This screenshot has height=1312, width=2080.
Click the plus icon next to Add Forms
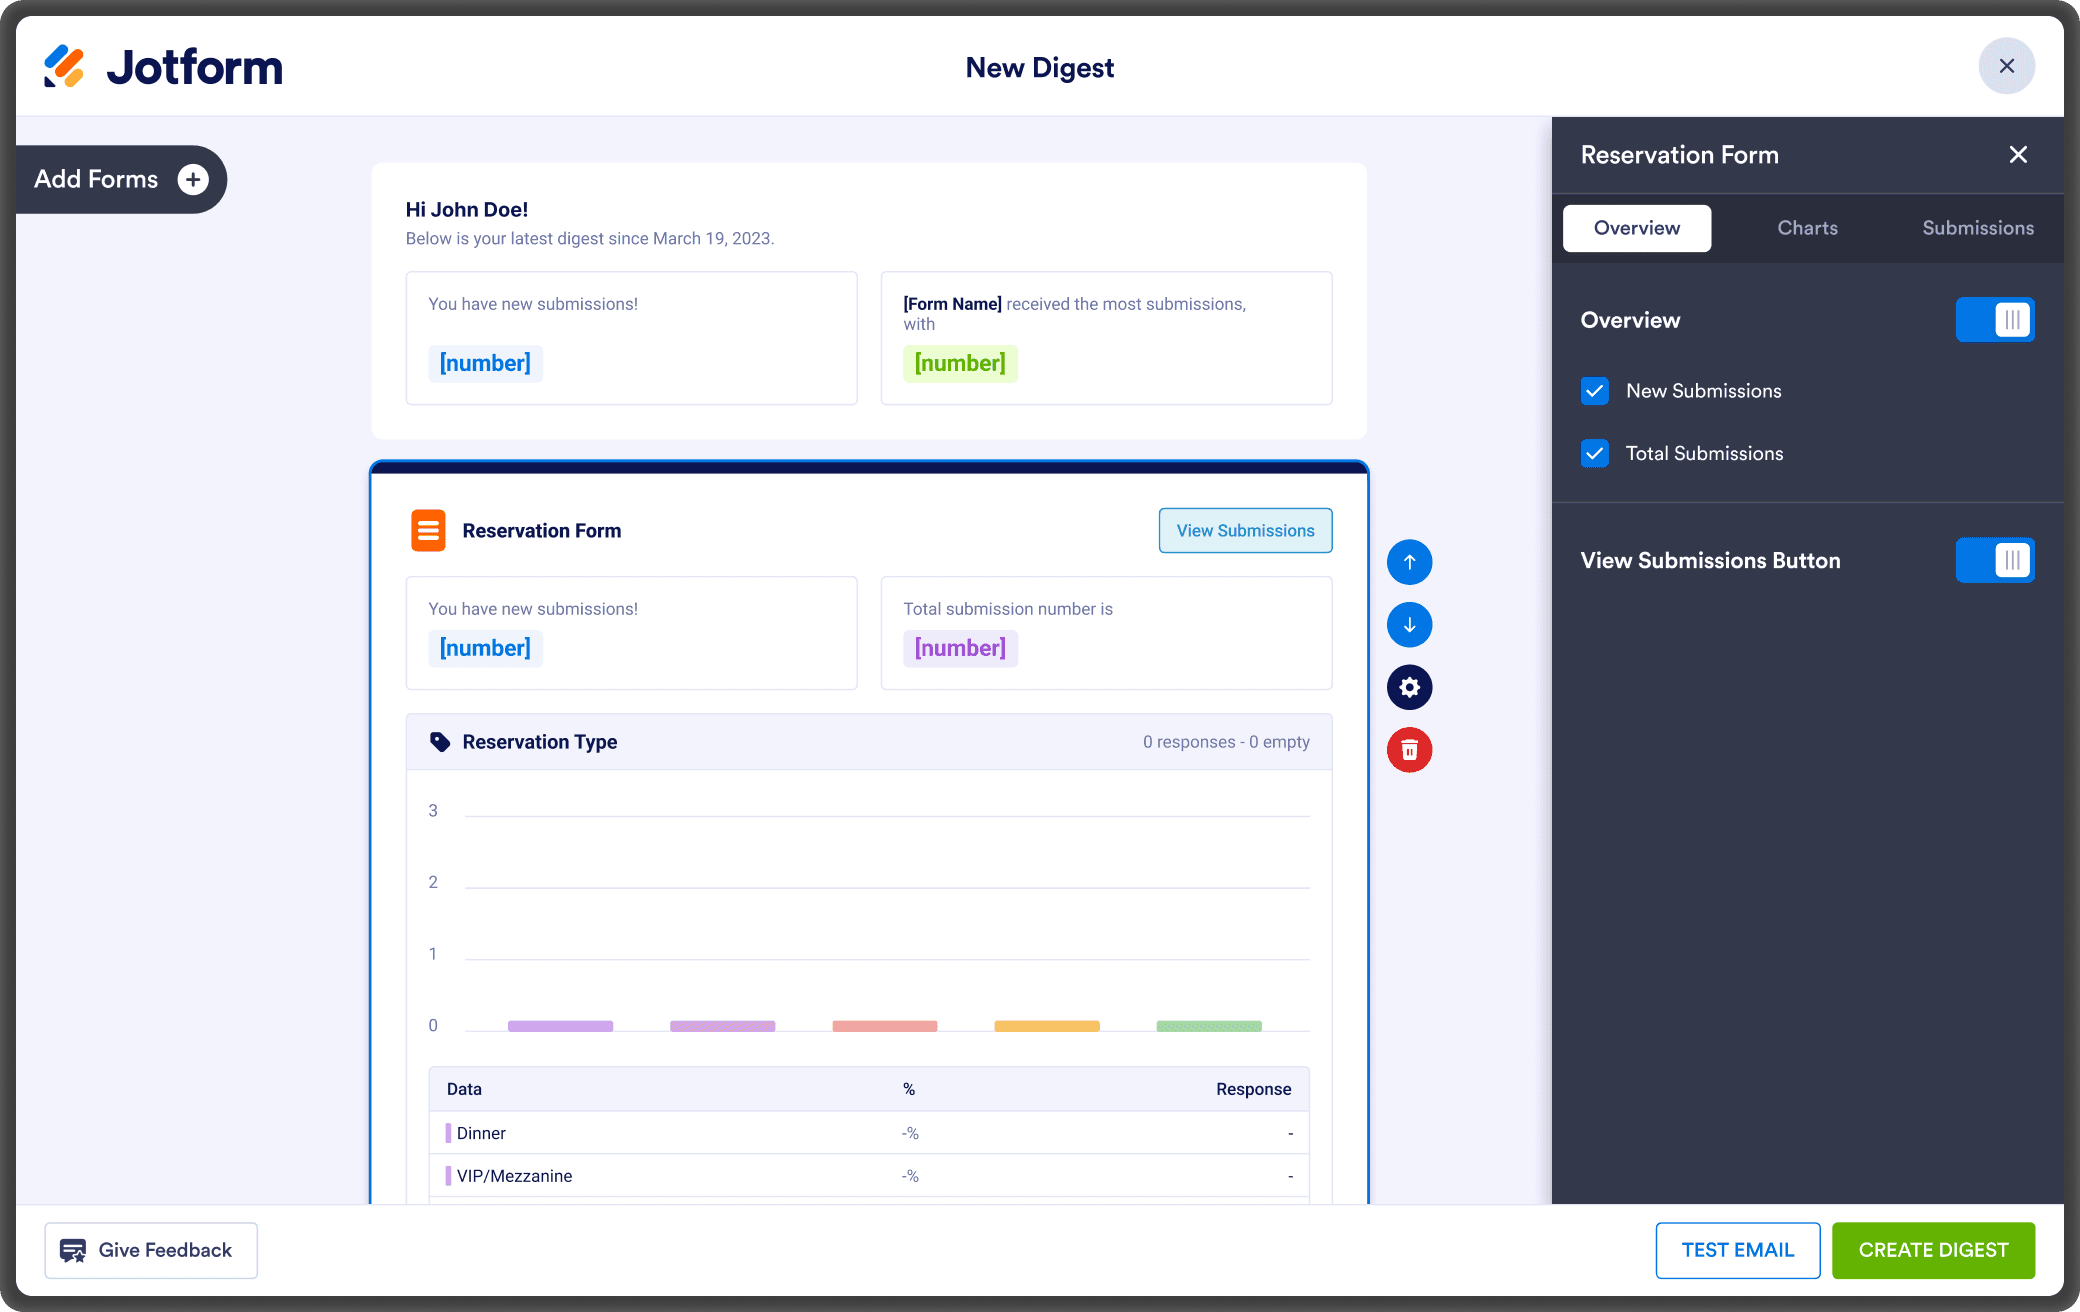tap(193, 179)
